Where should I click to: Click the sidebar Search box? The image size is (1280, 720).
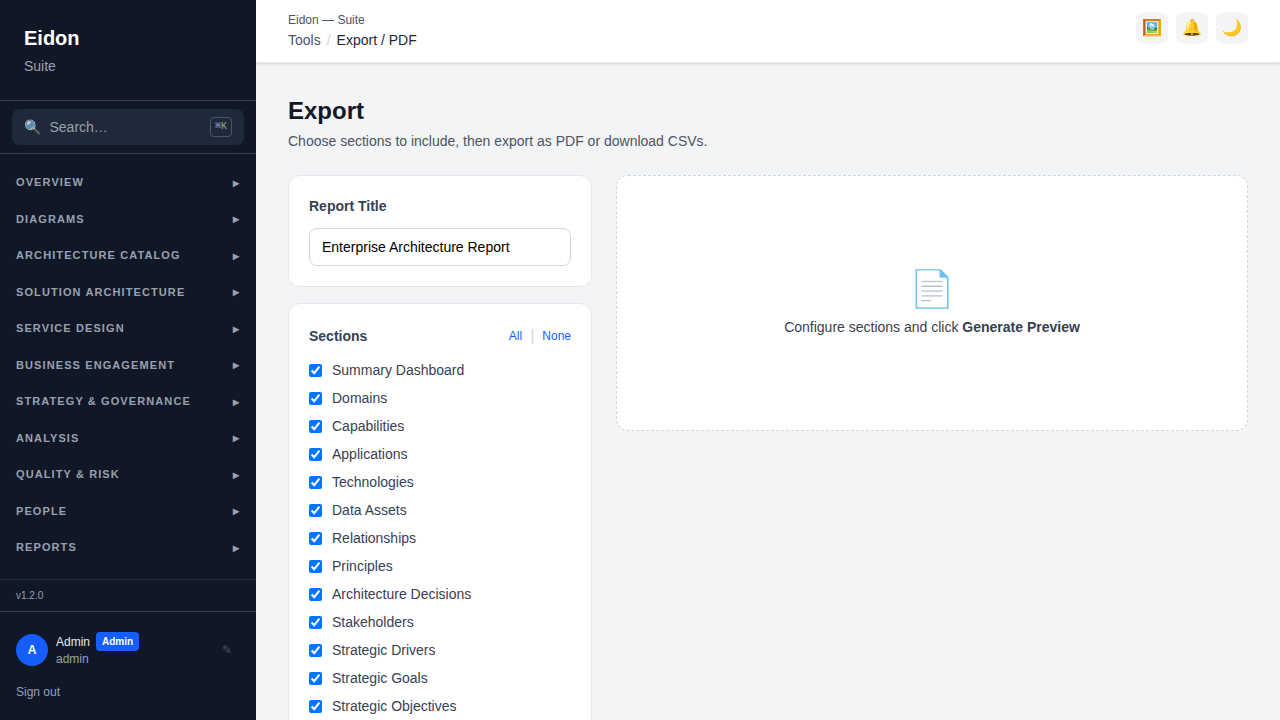pyautogui.click(x=128, y=127)
